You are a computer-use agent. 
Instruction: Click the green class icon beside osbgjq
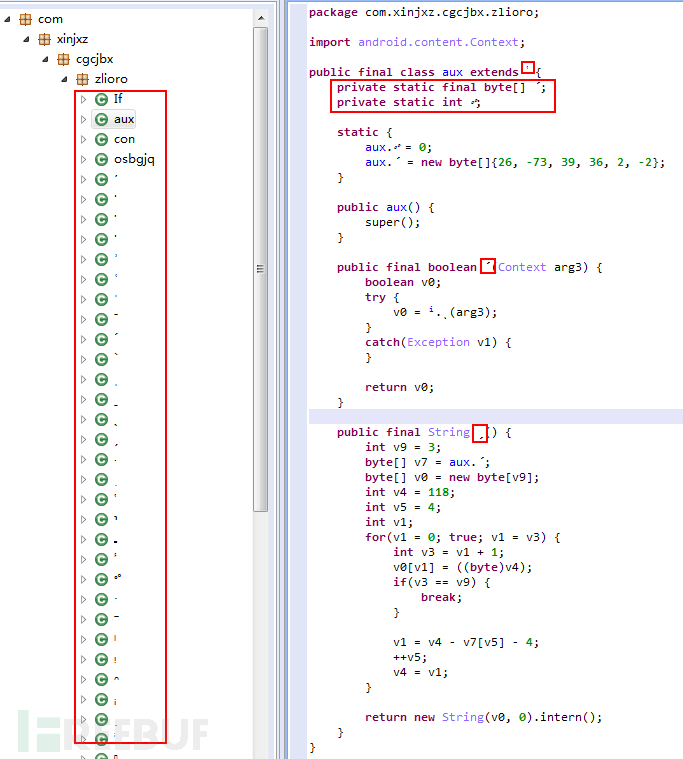(x=101, y=159)
